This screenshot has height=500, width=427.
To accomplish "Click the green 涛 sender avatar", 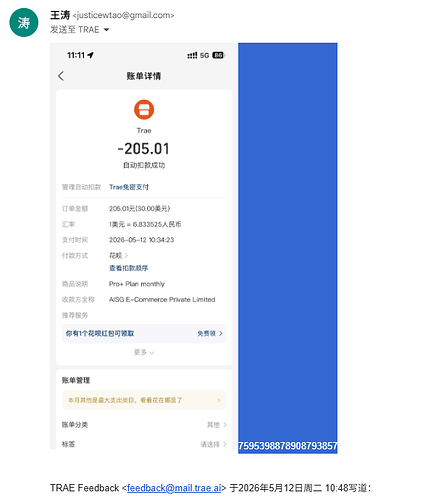I will [24, 23].
